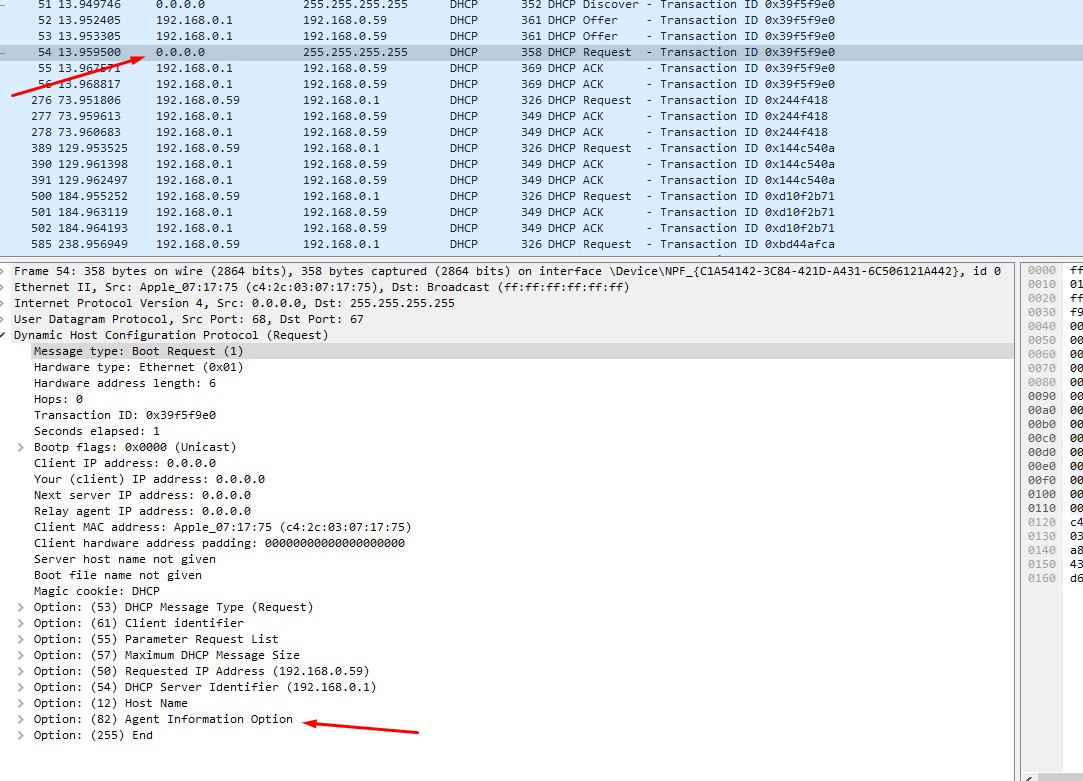Select hex offset 0120 row in bytes pane
The image size is (1083, 781).
point(1054,522)
